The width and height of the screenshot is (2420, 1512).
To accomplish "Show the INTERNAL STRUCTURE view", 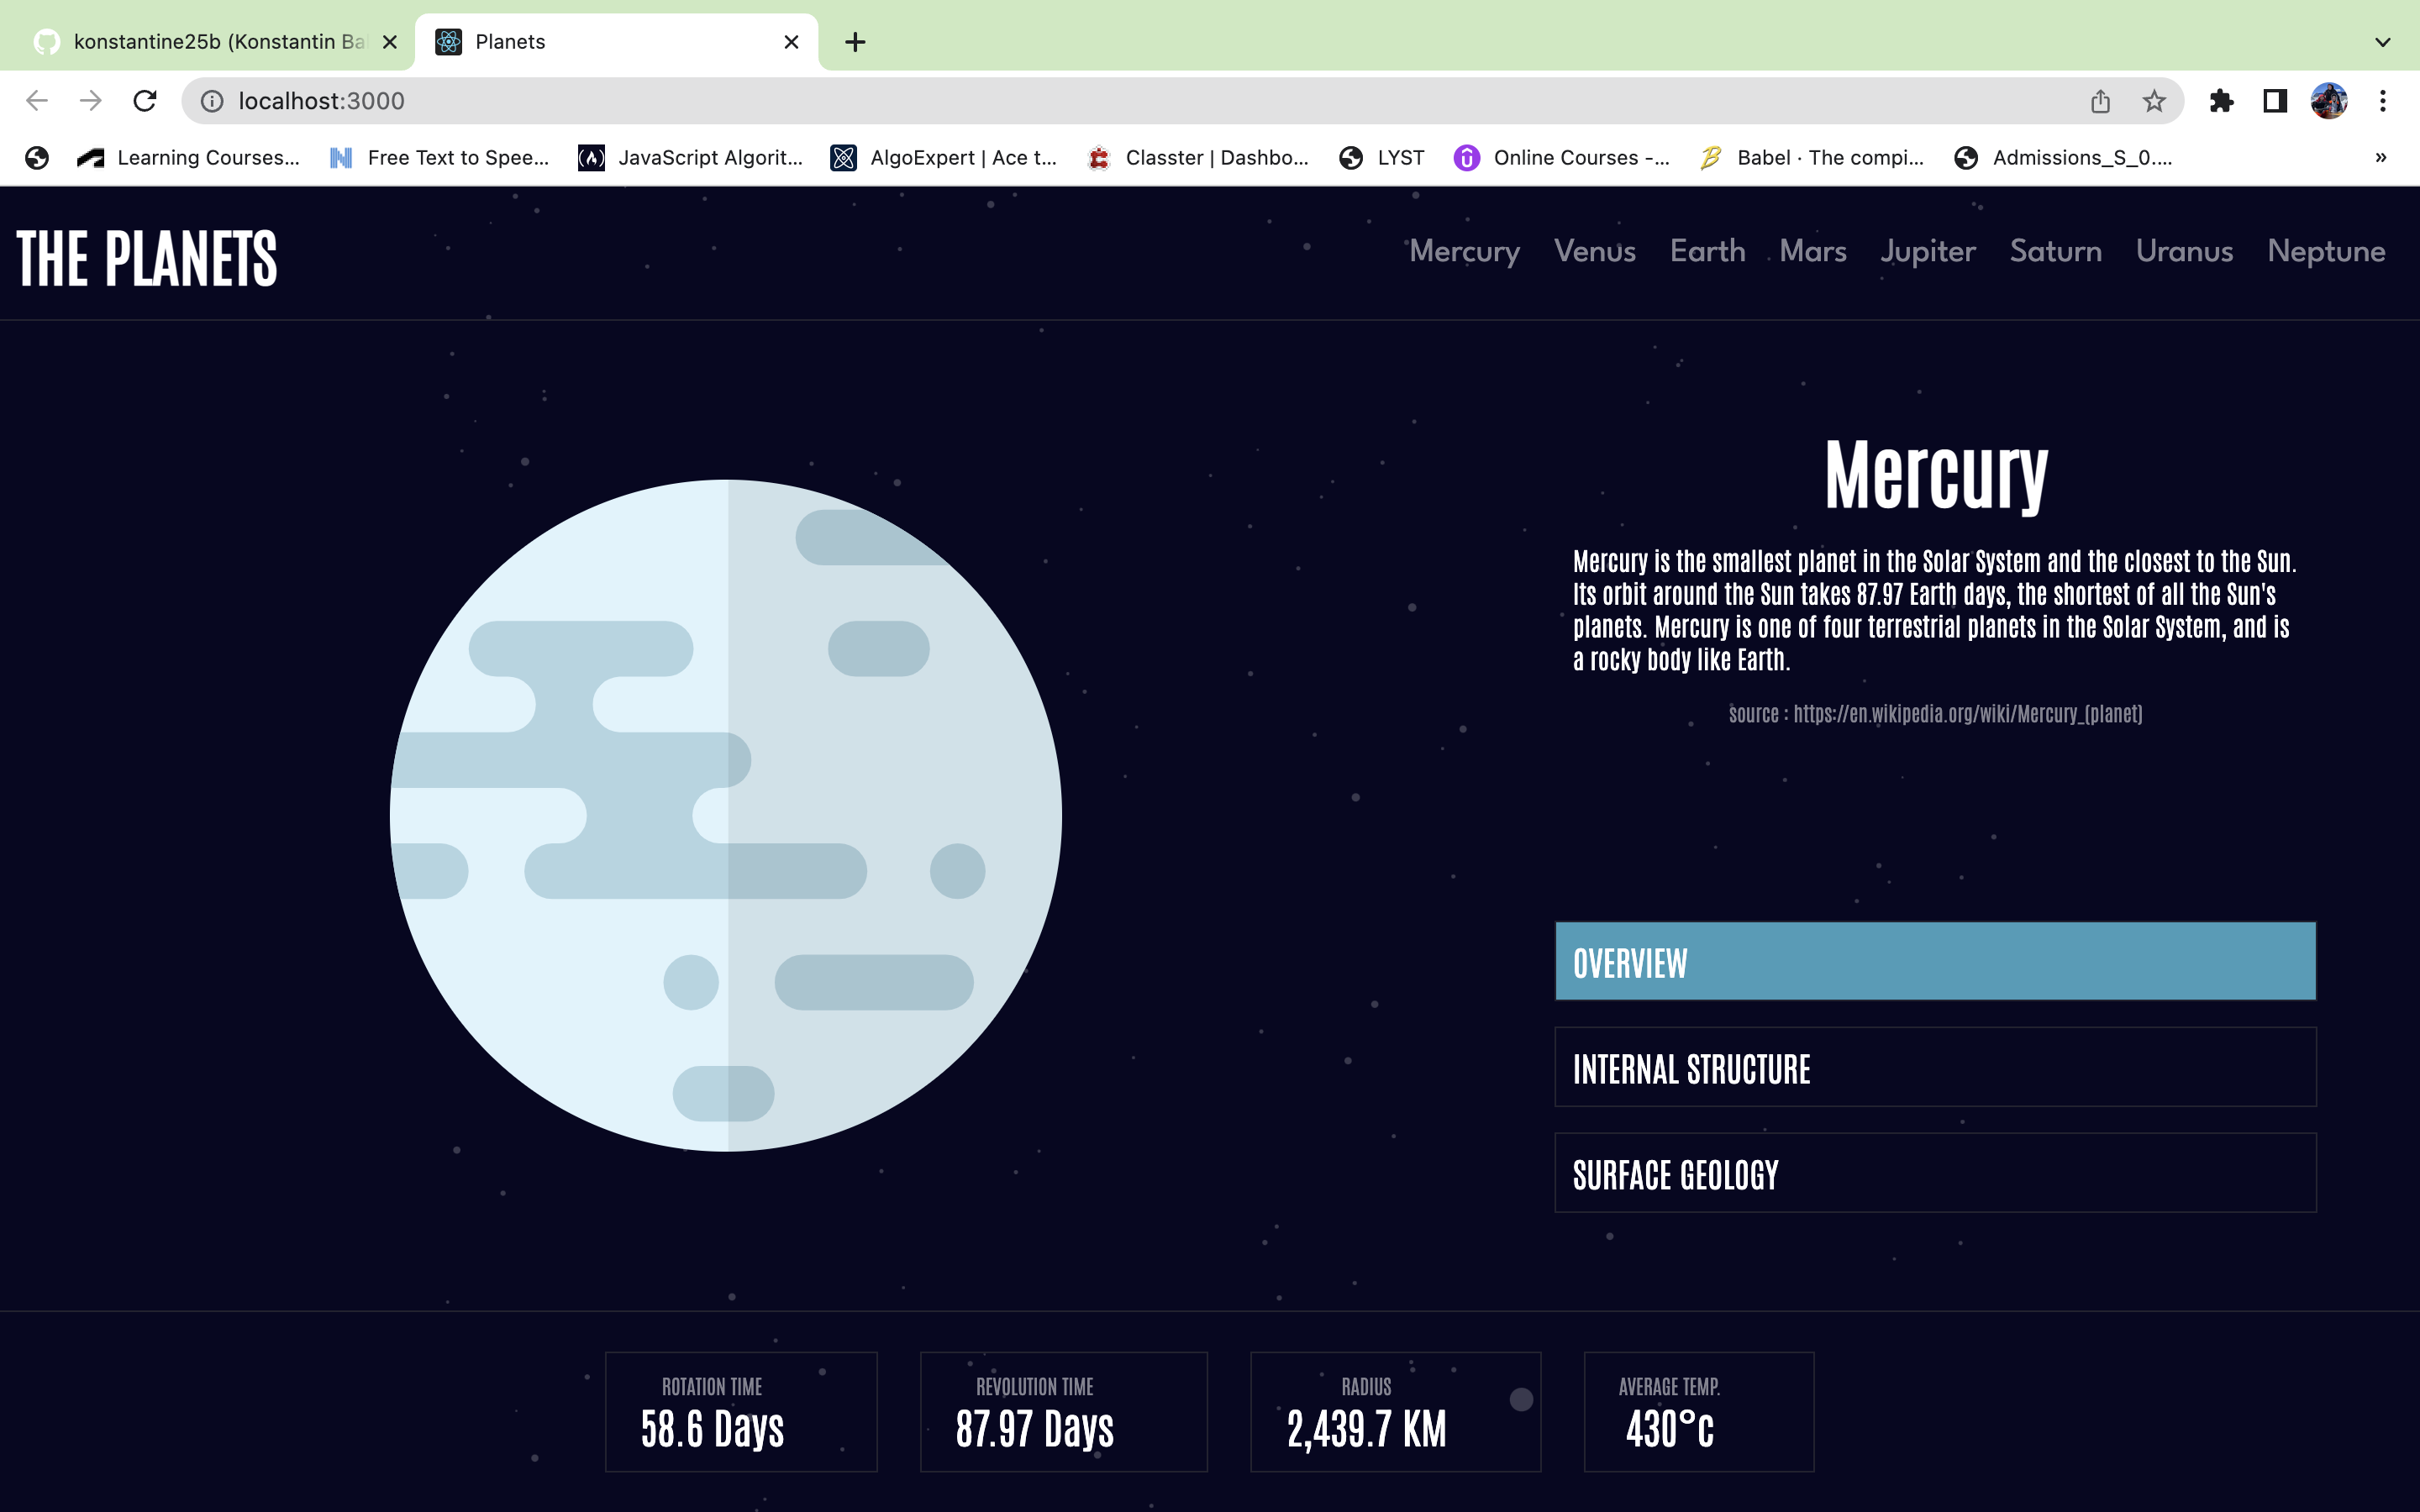I will (x=1935, y=1067).
